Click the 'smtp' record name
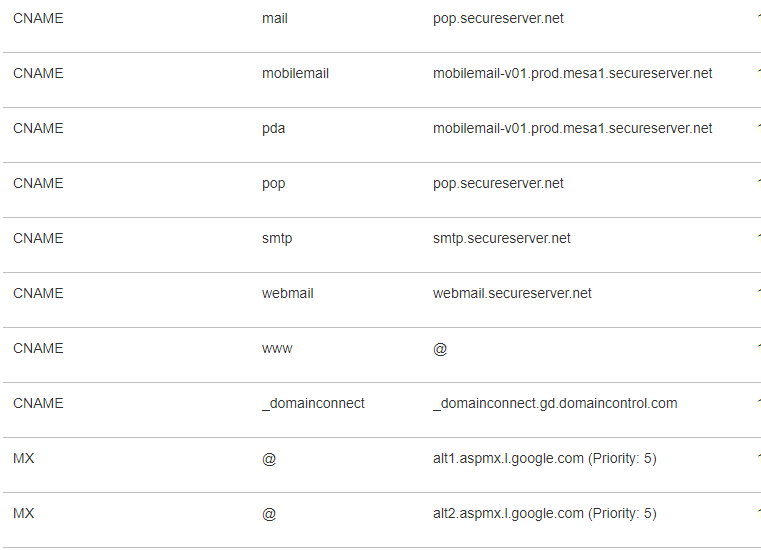This screenshot has width=761, height=550. pos(277,239)
